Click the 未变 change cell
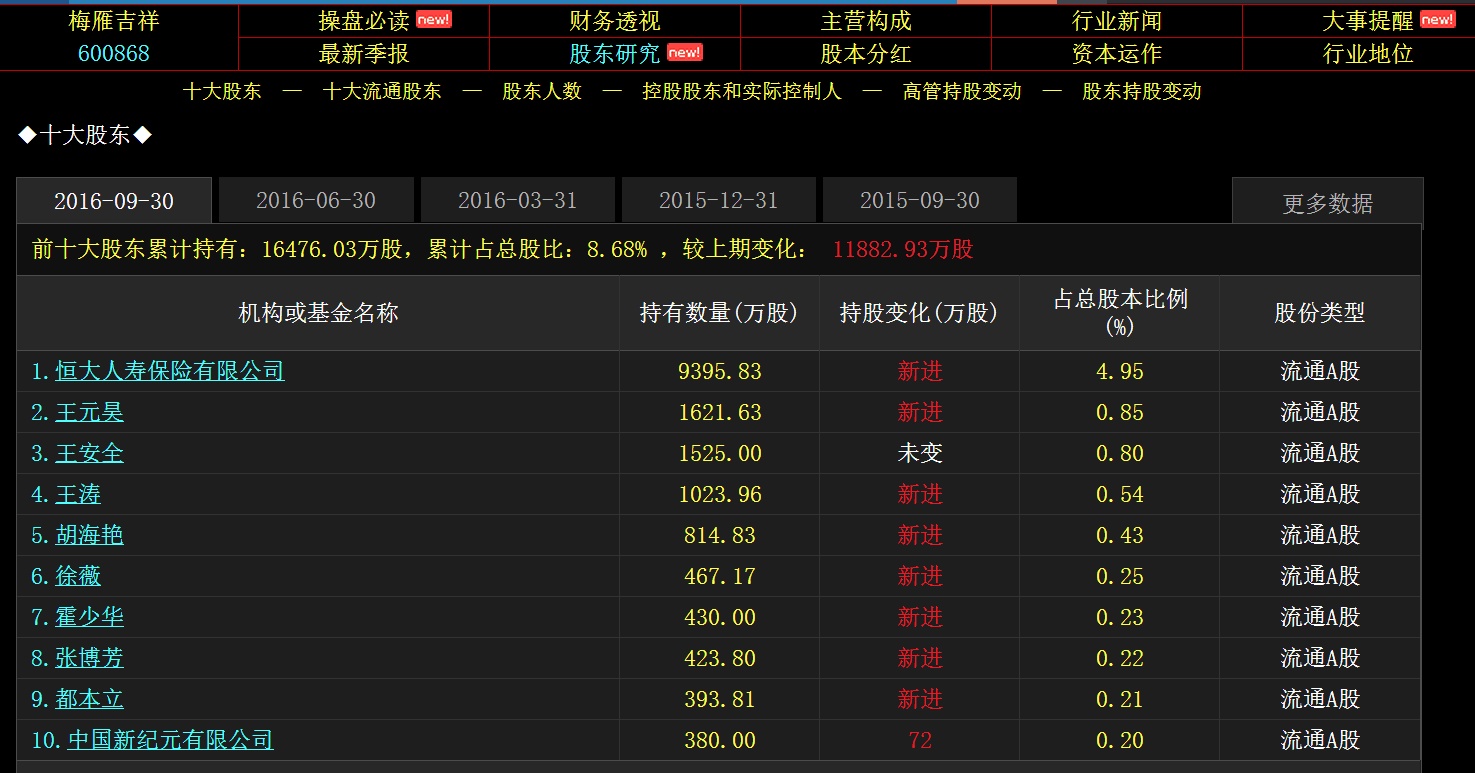Viewport: 1475px width, 773px height. tap(920, 453)
